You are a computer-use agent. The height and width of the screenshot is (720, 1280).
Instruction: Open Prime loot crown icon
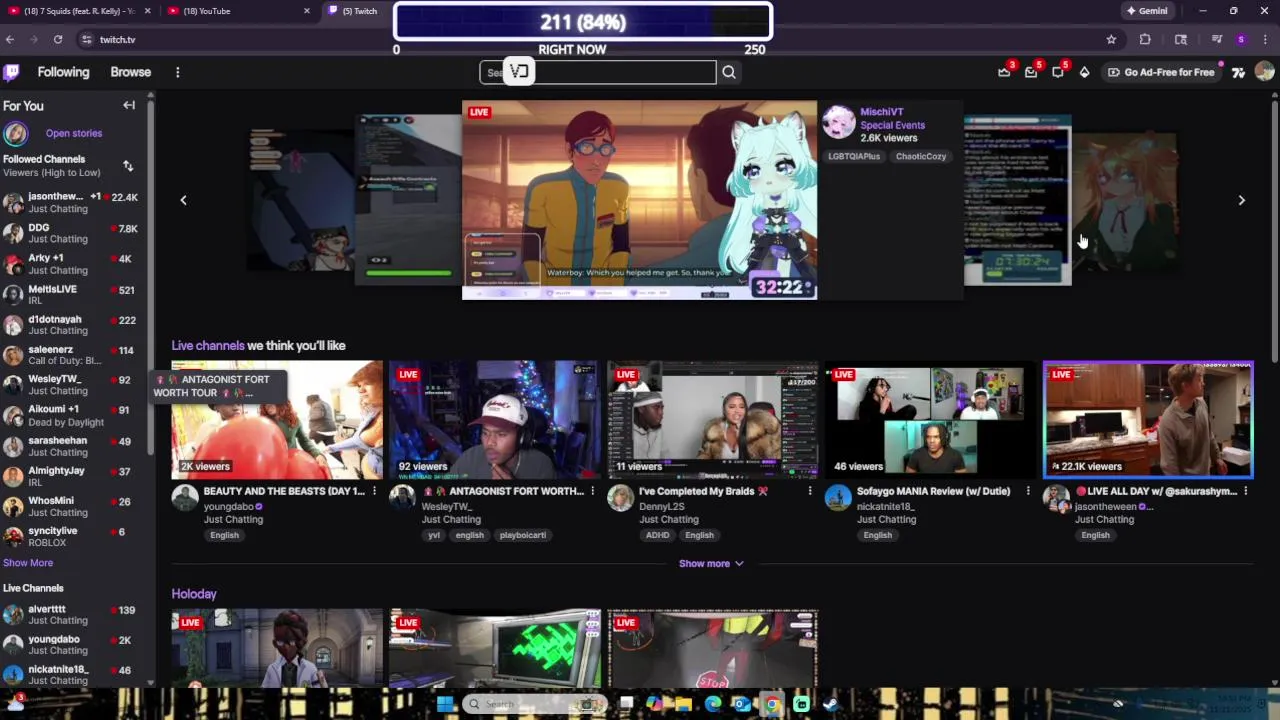[1004, 72]
